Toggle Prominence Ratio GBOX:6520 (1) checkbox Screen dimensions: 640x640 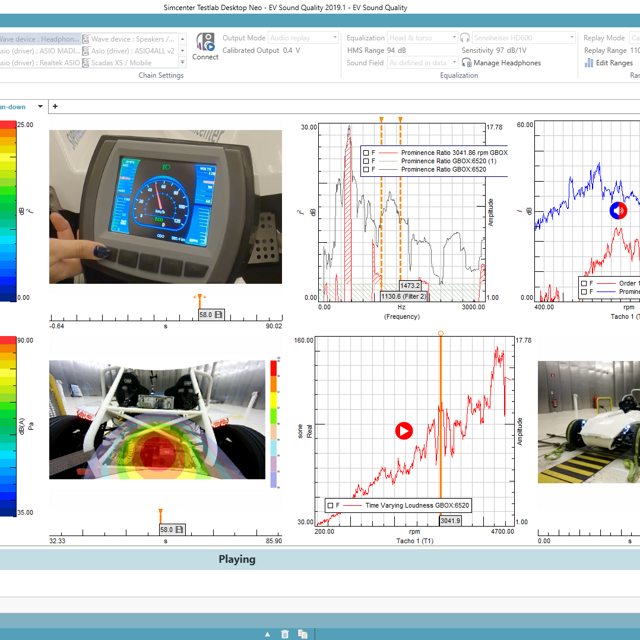click(x=366, y=161)
